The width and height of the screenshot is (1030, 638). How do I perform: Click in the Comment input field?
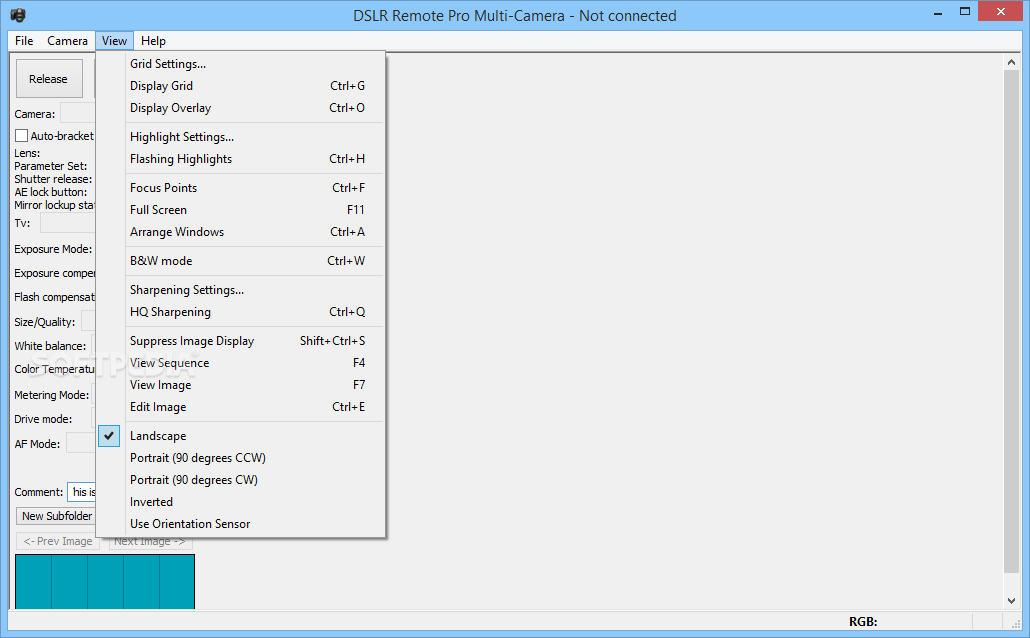(x=82, y=491)
